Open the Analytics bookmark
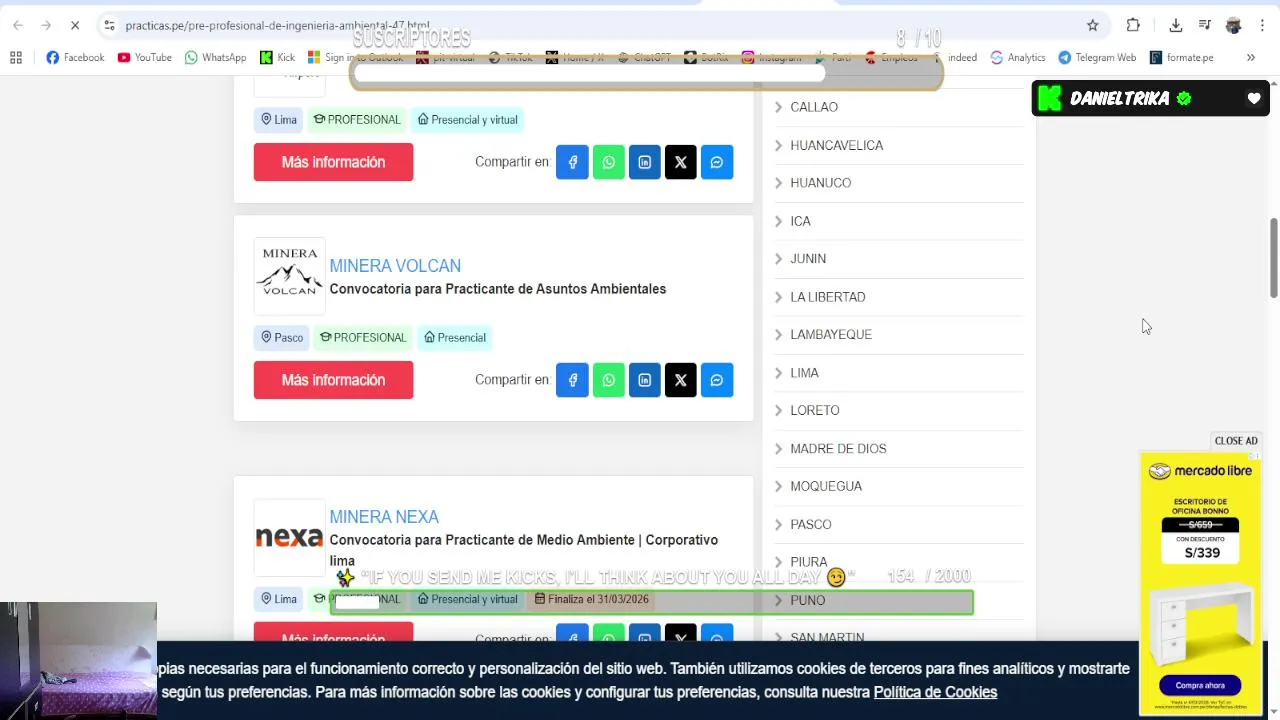The image size is (1280, 720). 1018,57
